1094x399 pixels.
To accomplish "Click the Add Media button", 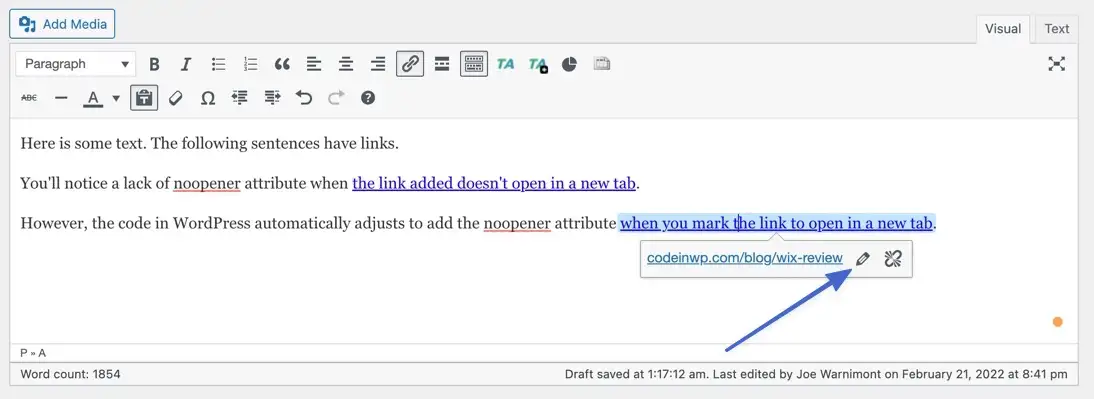I will coord(62,24).
